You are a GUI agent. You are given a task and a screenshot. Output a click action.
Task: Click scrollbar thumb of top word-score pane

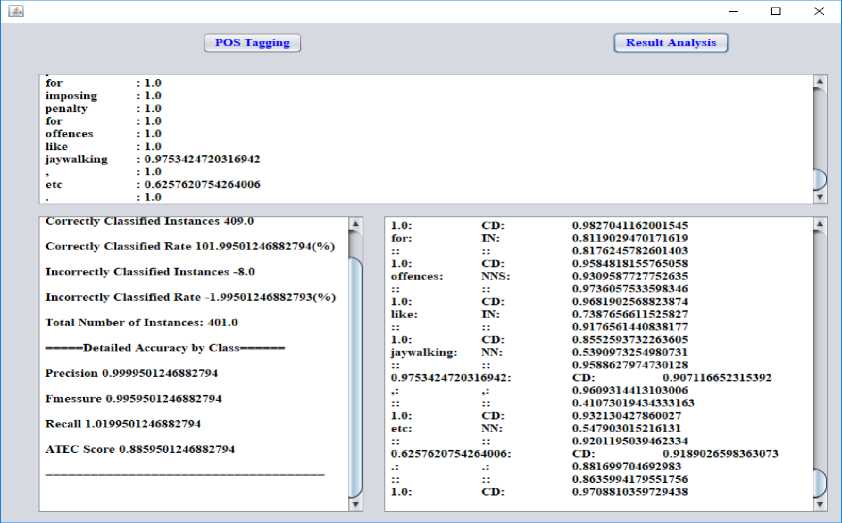tap(820, 179)
